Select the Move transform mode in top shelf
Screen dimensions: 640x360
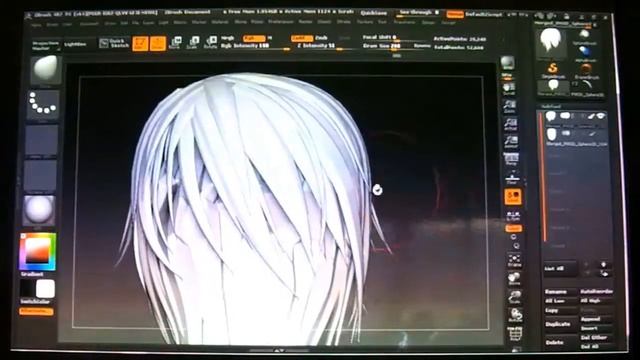tap(175, 42)
